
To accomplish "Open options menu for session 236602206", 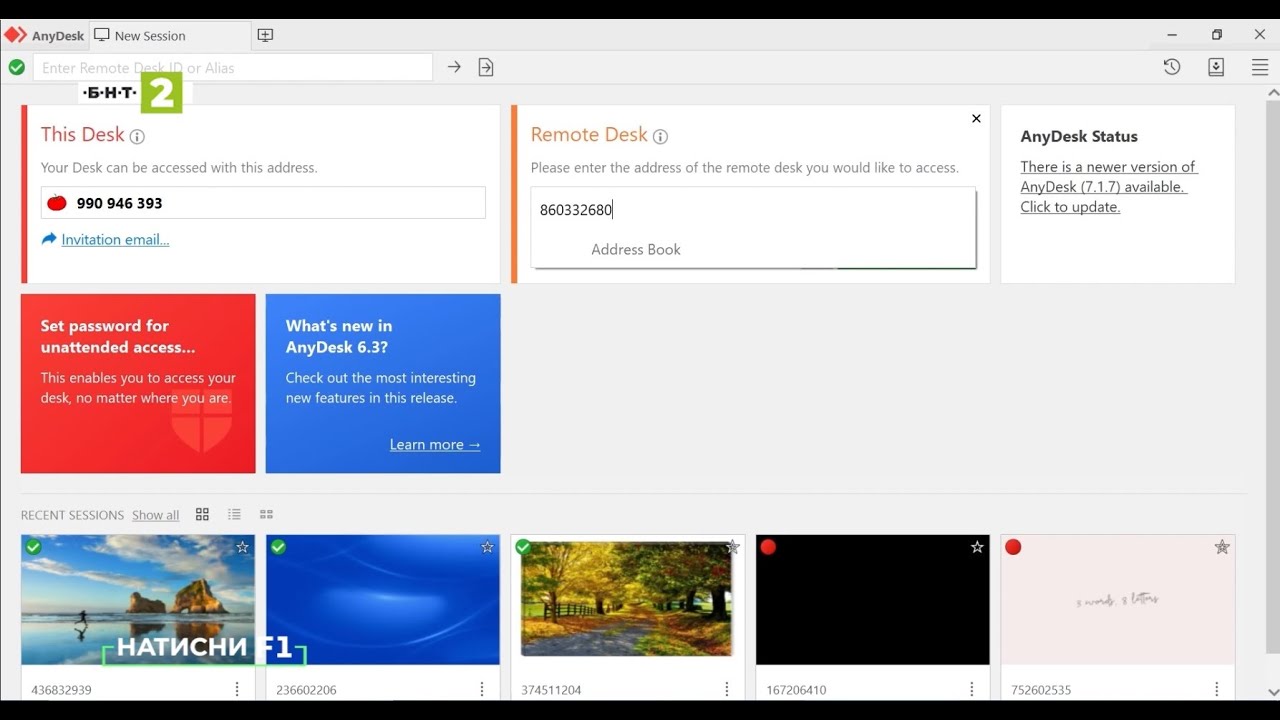I will coord(482,689).
